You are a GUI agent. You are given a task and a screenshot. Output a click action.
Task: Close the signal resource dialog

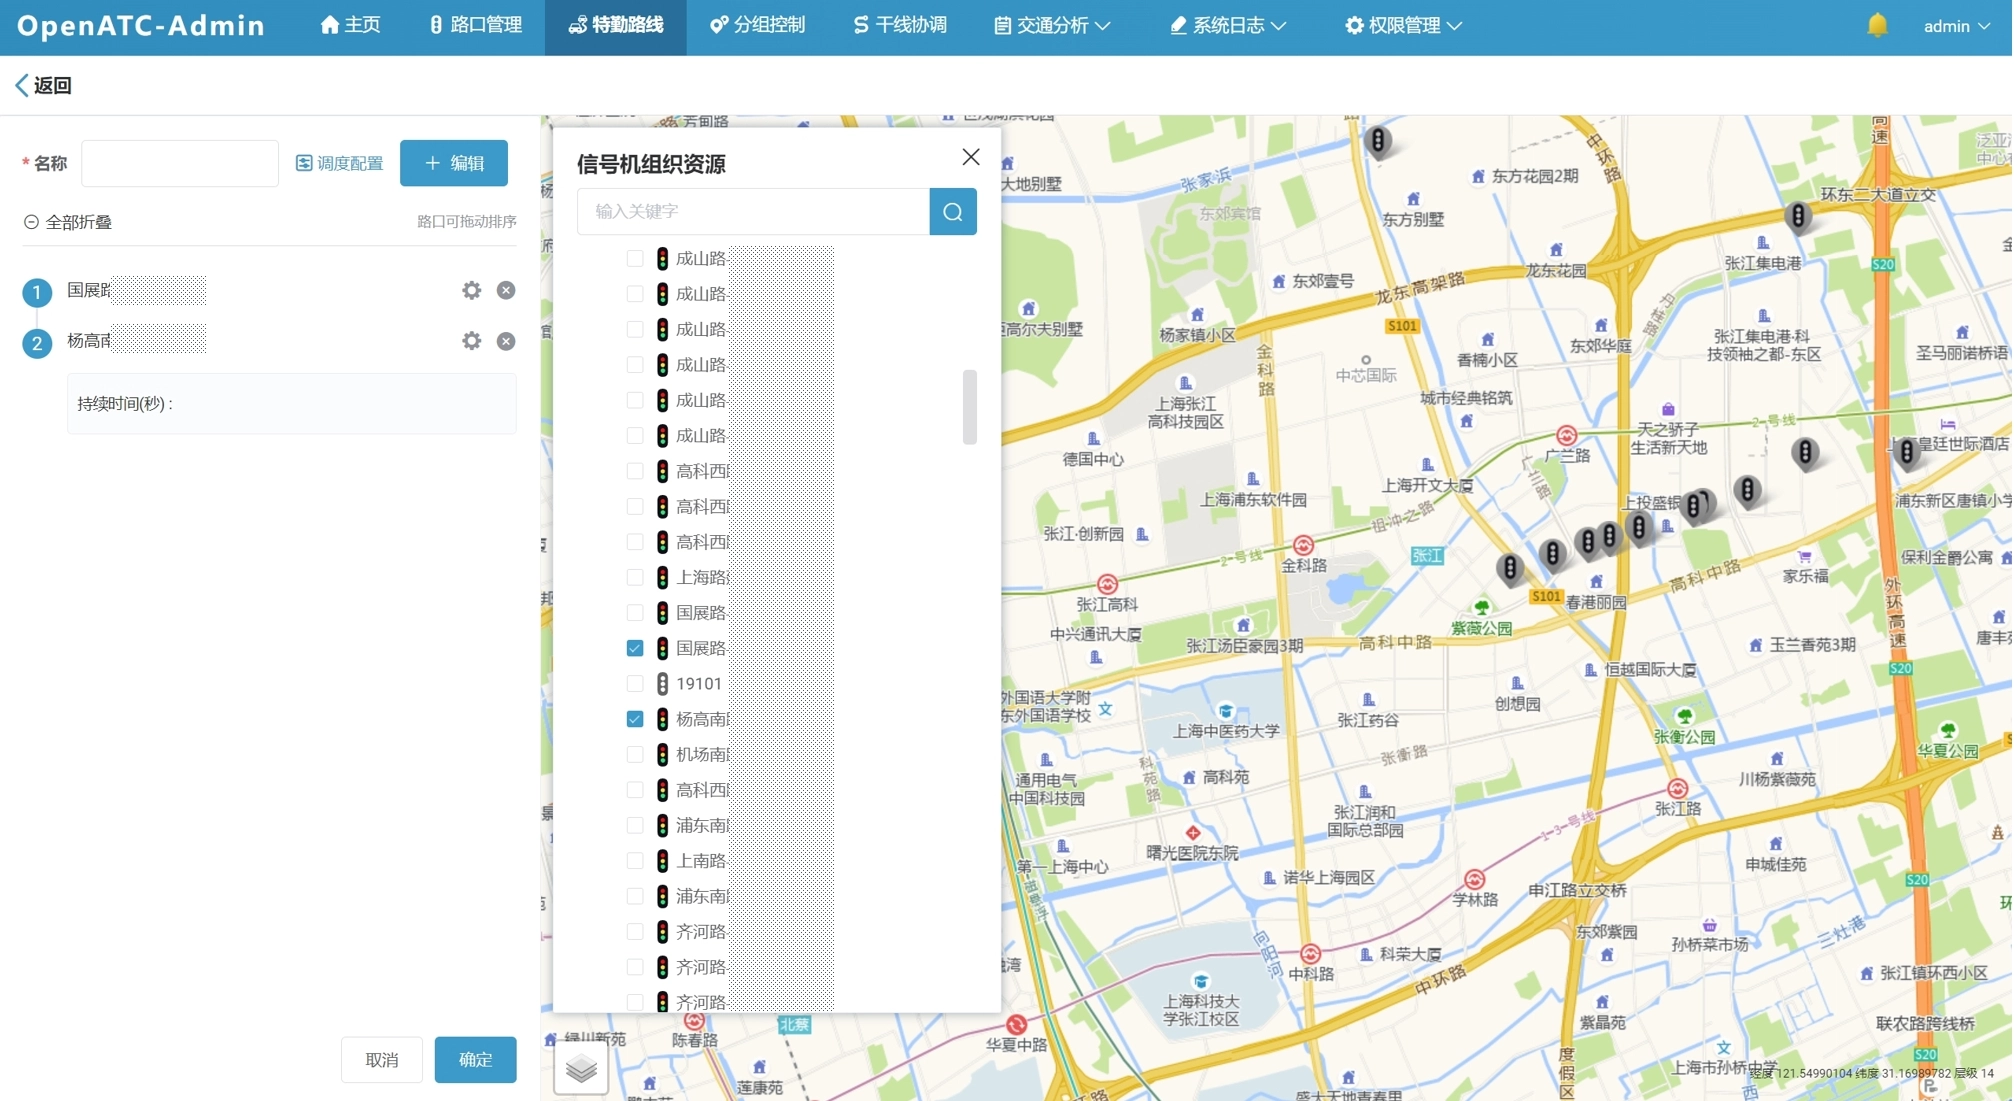coord(970,157)
